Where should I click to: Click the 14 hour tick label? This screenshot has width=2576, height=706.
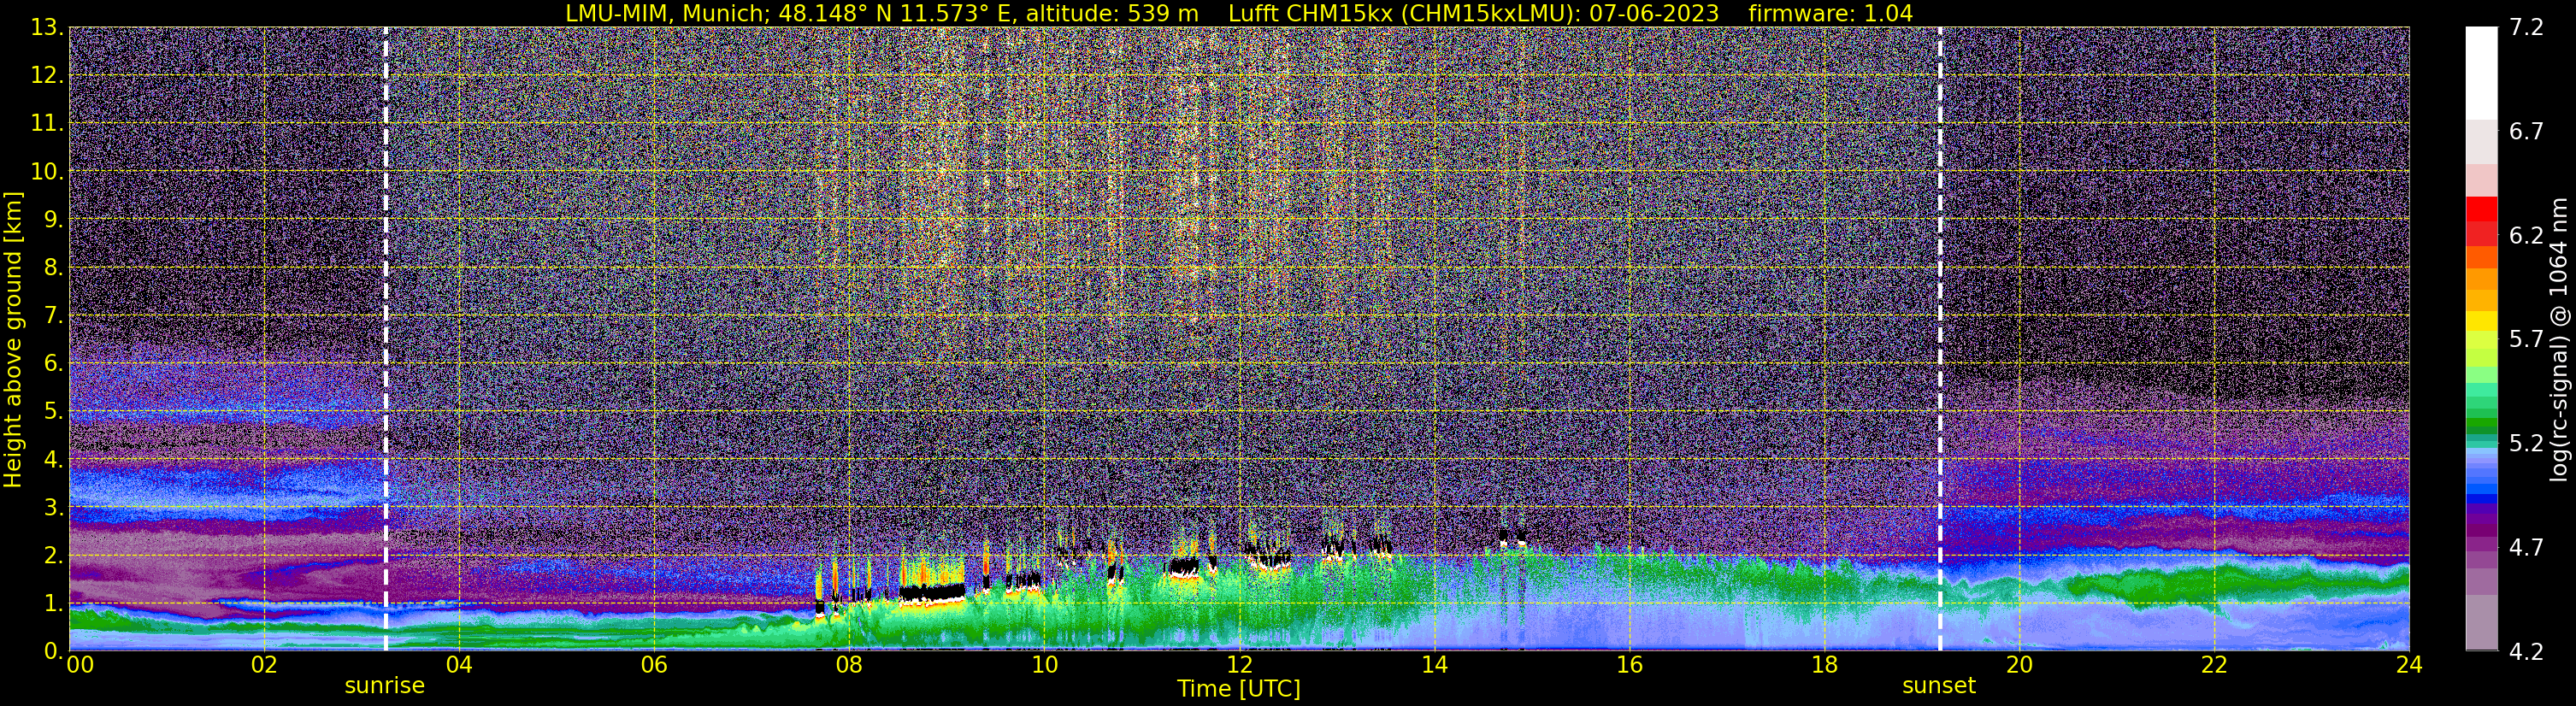(1434, 665)
